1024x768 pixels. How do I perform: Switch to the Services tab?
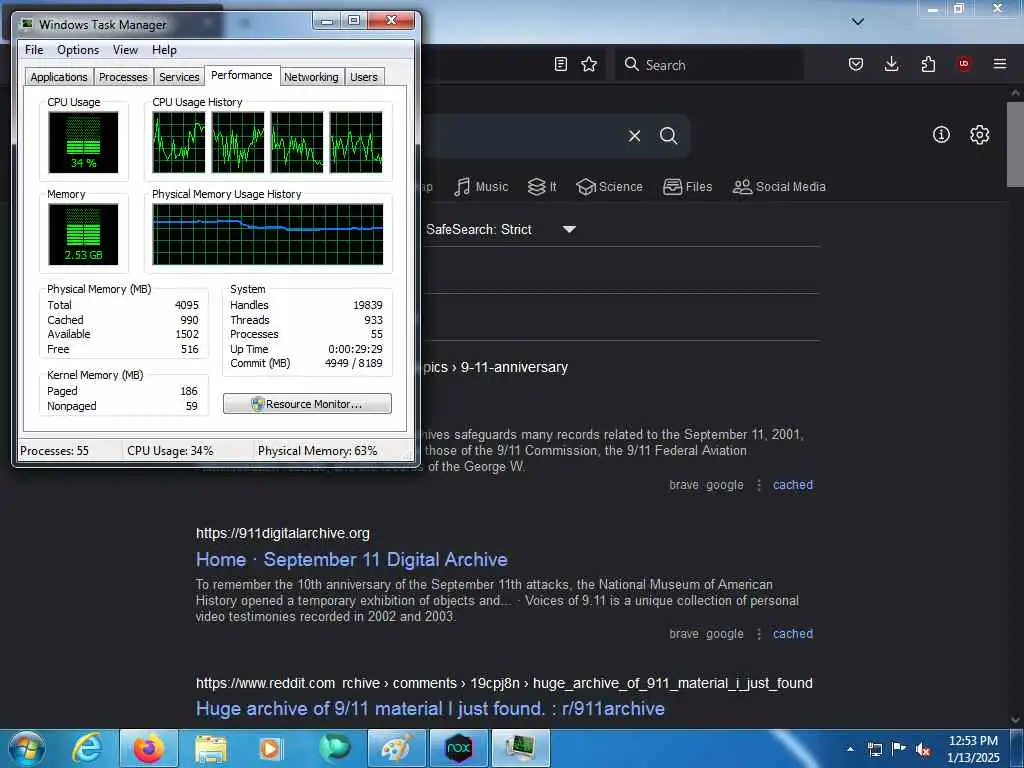pyautogui.click(x=179, y=76)
